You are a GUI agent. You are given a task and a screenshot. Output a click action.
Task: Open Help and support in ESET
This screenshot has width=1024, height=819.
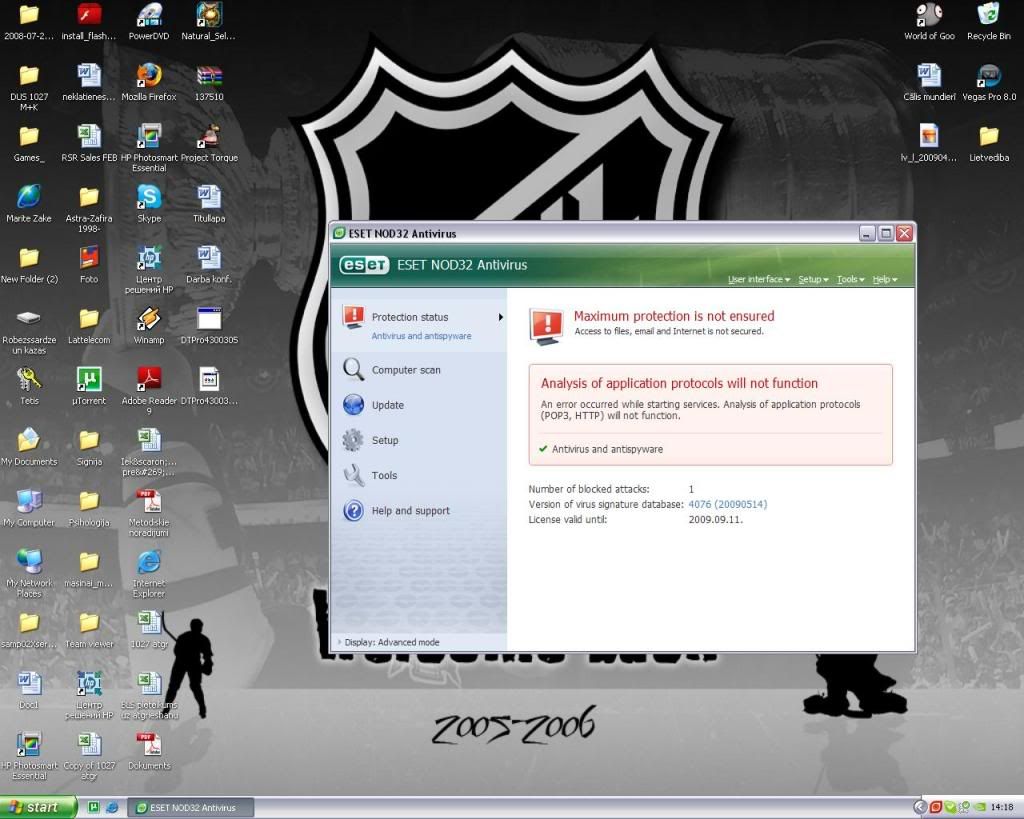tap(410, 511)
